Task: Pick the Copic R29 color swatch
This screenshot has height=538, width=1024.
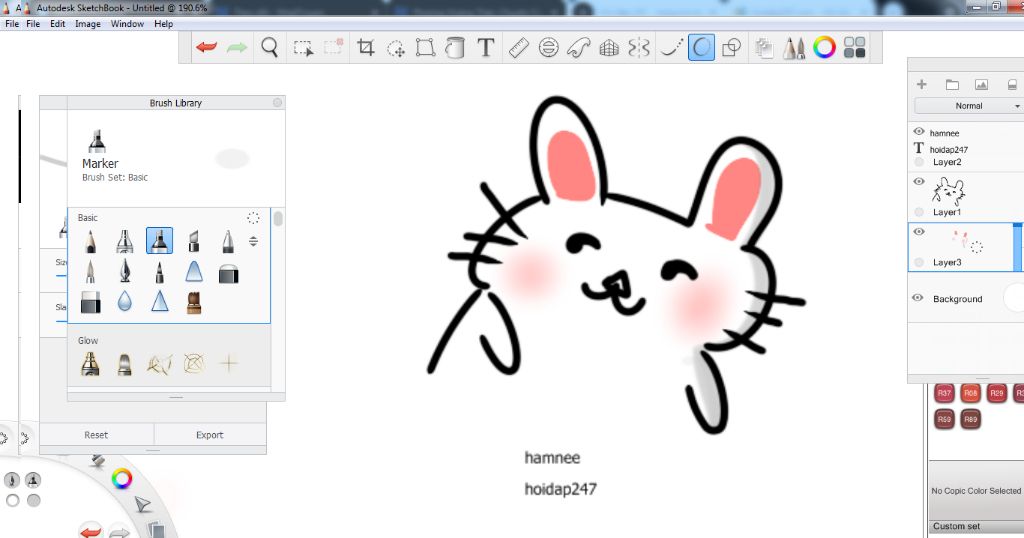Action: (997, 393)
